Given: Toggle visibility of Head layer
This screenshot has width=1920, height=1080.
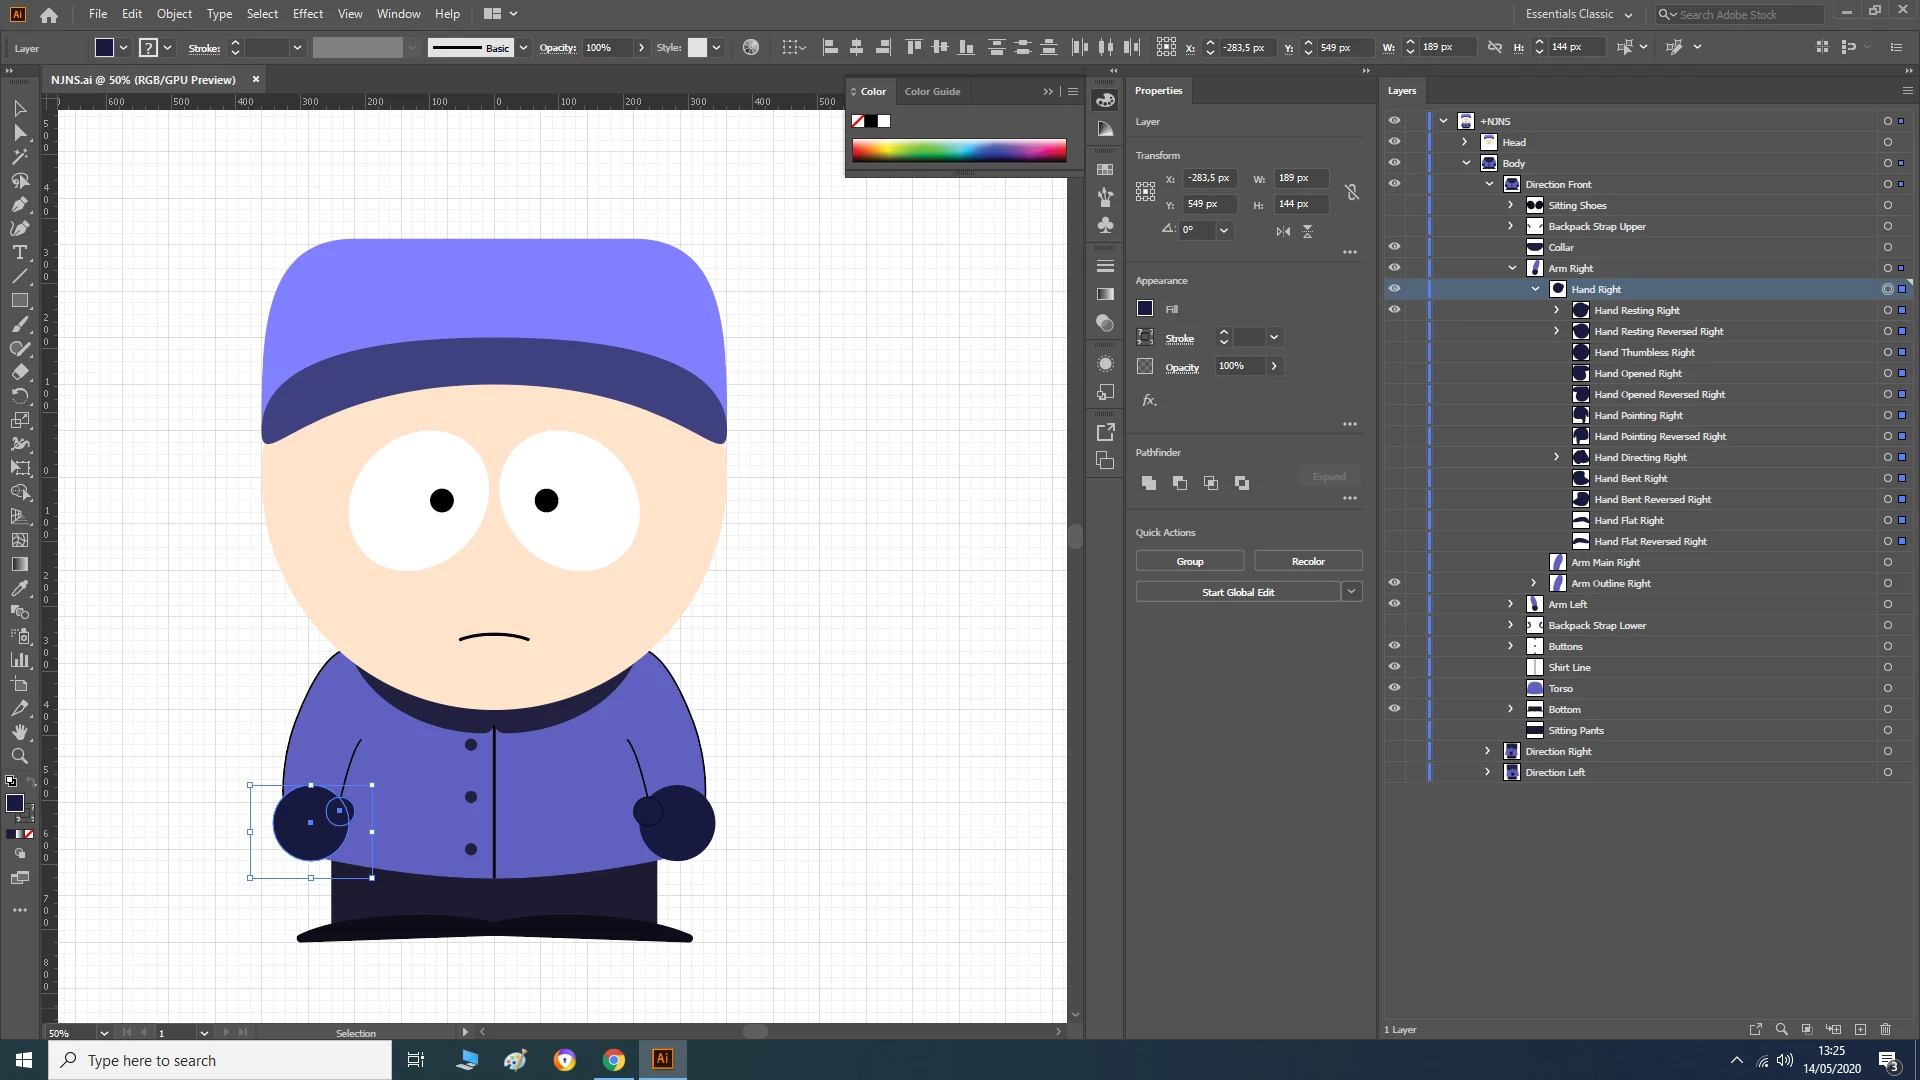Looking at the screenshot, I should [x=1394, y=142].
